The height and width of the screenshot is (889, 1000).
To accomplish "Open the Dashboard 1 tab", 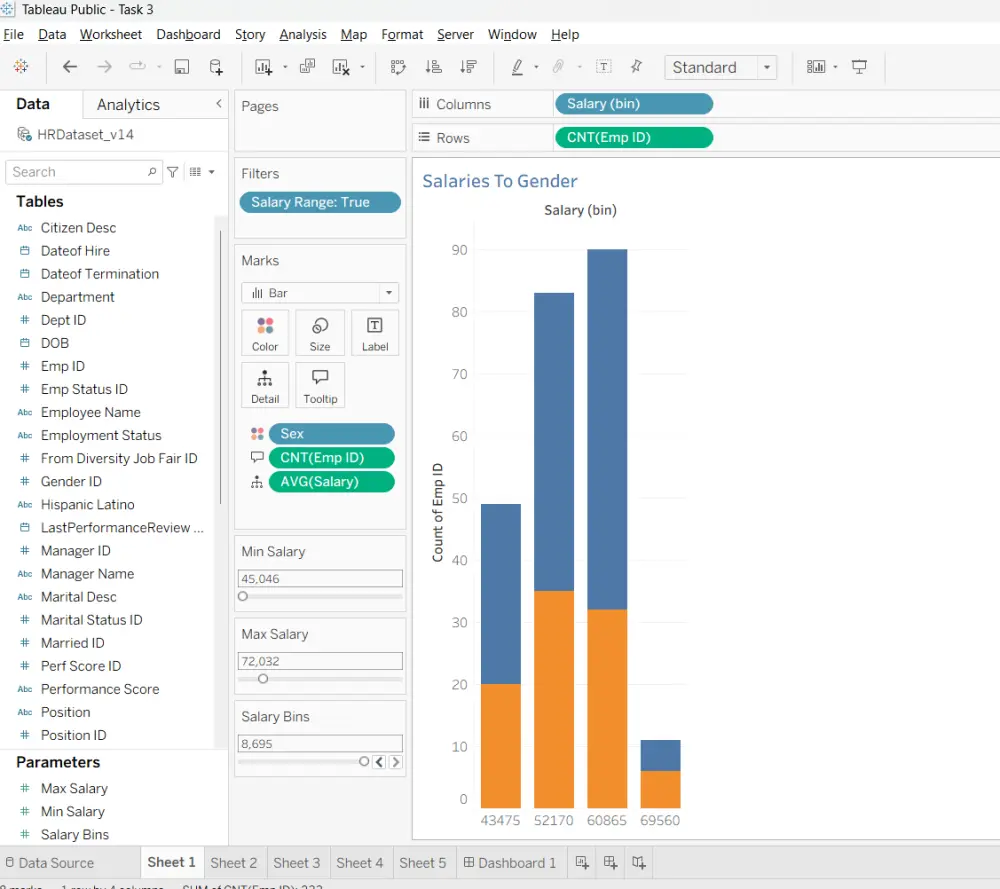I will click(510, 863).
